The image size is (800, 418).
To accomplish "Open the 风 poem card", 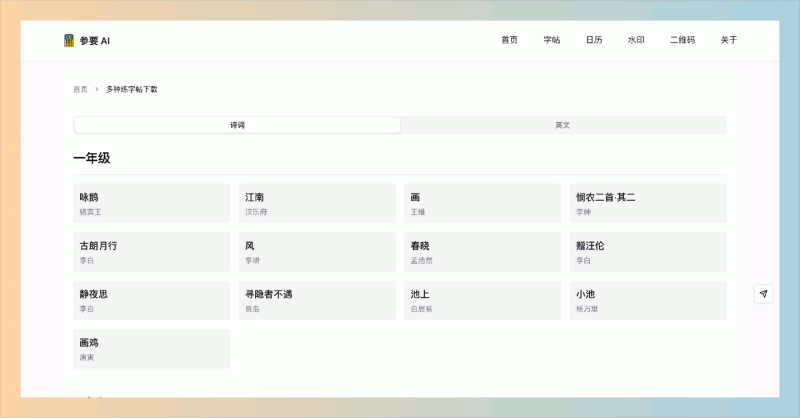I will [x=317, y=252].
